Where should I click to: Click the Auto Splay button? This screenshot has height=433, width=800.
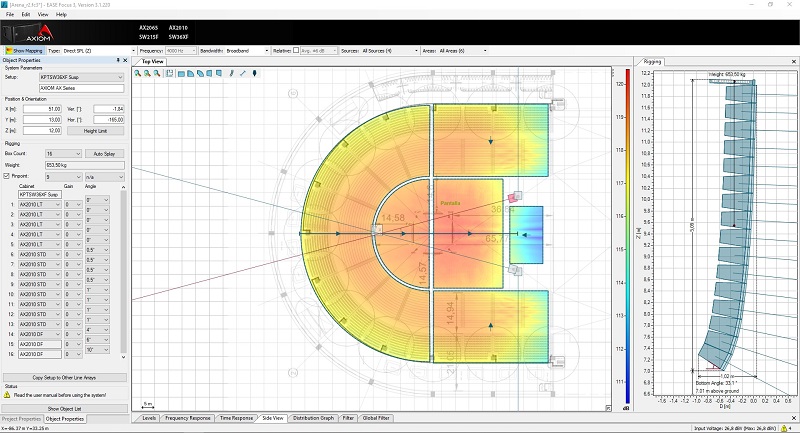(104, 154)
